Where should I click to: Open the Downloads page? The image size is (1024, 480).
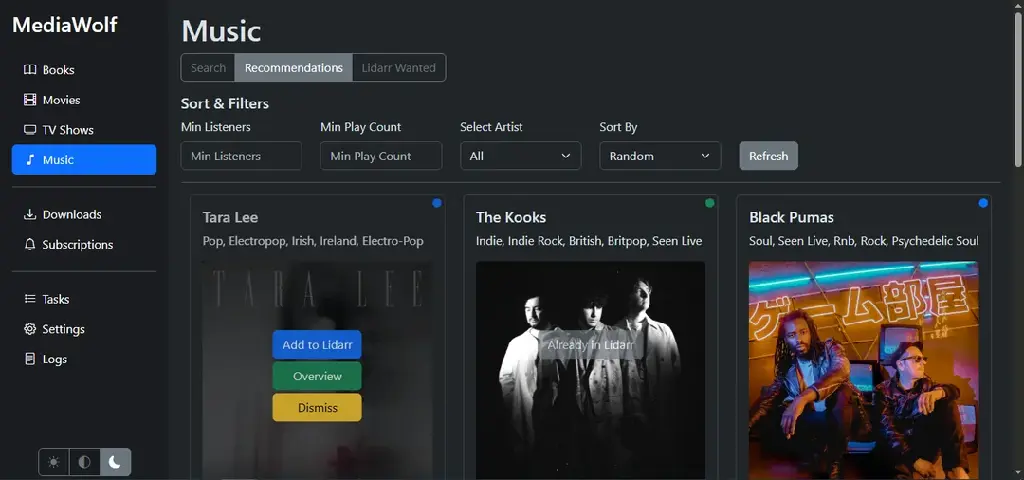pos(84,215)
